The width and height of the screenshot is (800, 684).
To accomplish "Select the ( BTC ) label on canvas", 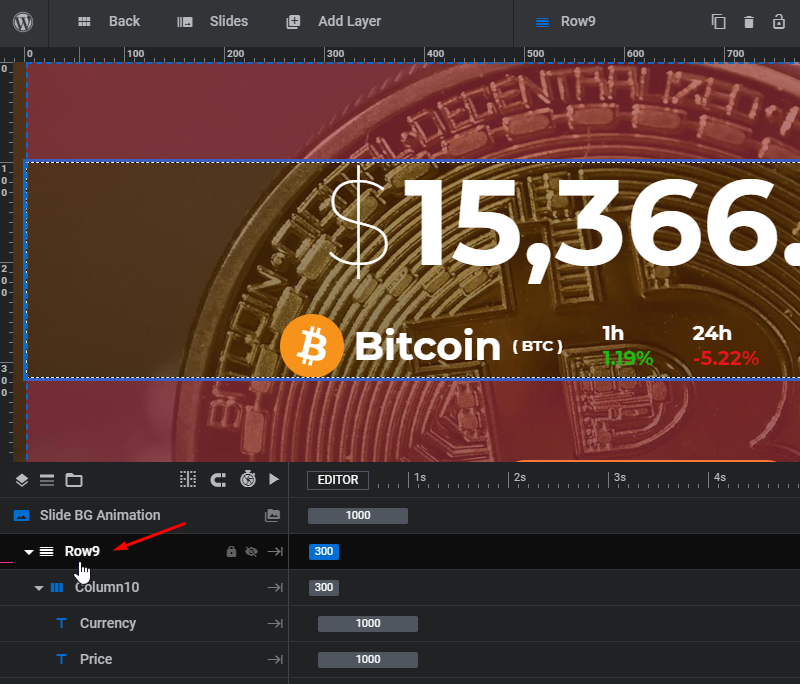I will tap(537, 346).
